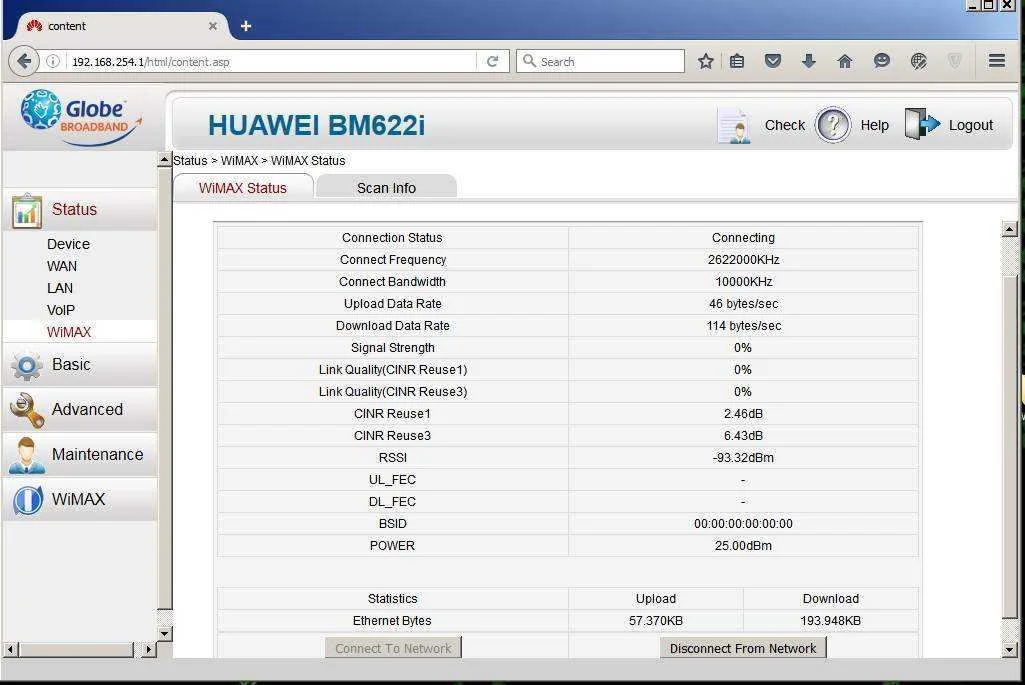Click the Disconnect From Network button

[743, 648]
